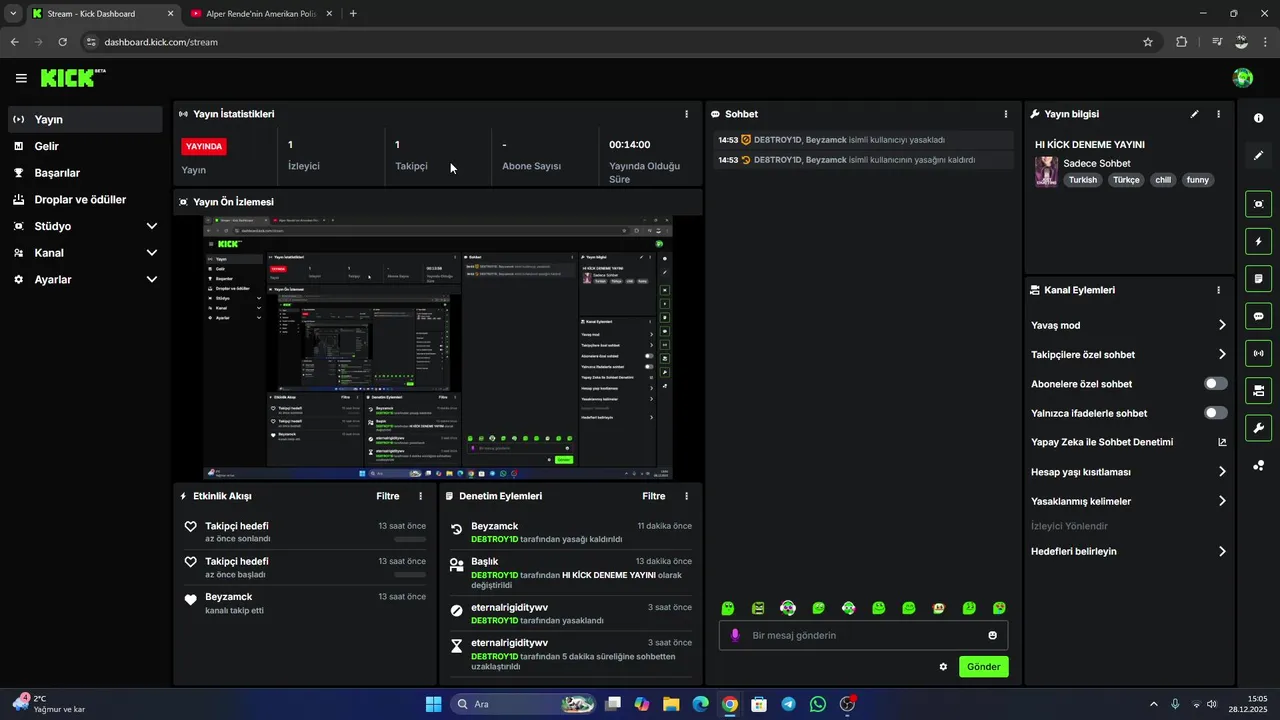
Task: Insert the angry square-faced emote
Action: pos(758,608)
